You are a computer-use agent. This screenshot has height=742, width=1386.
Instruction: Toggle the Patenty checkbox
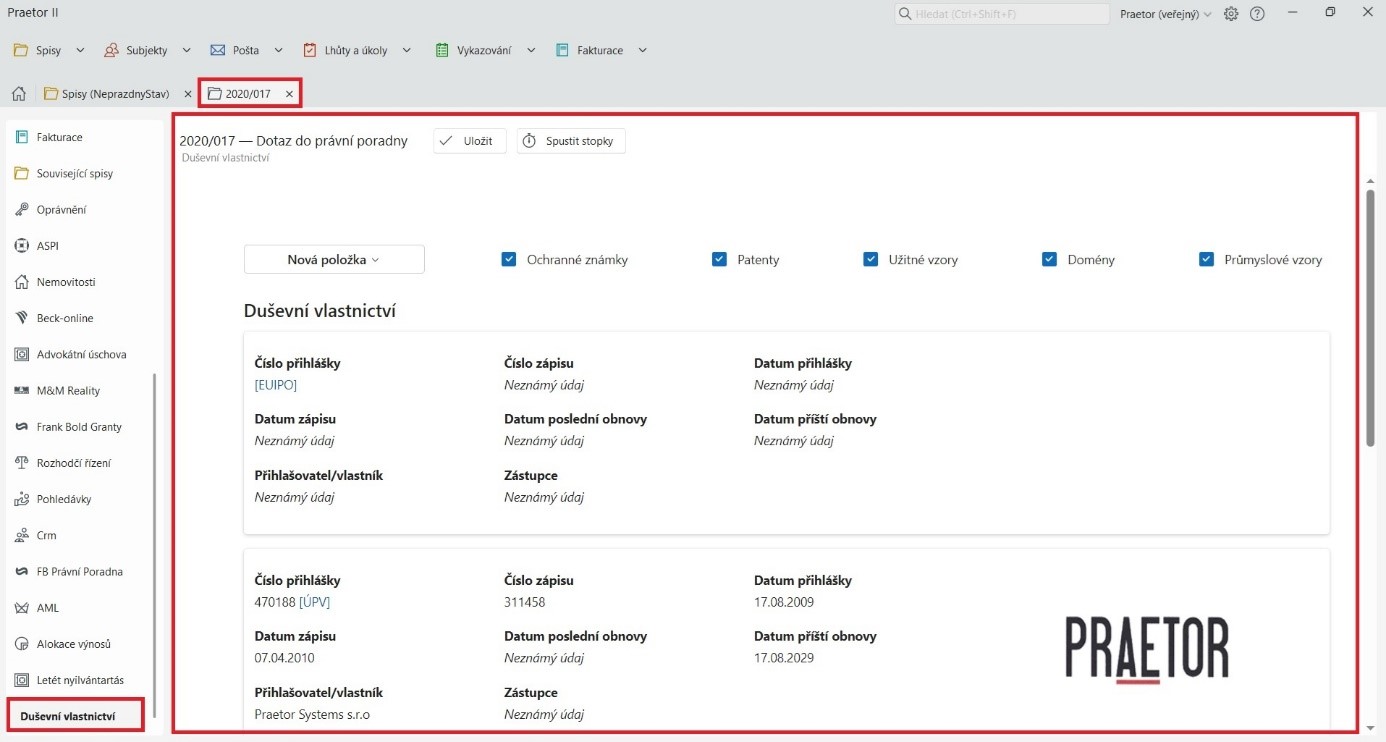pyautogui.click(x=719, y=260)
